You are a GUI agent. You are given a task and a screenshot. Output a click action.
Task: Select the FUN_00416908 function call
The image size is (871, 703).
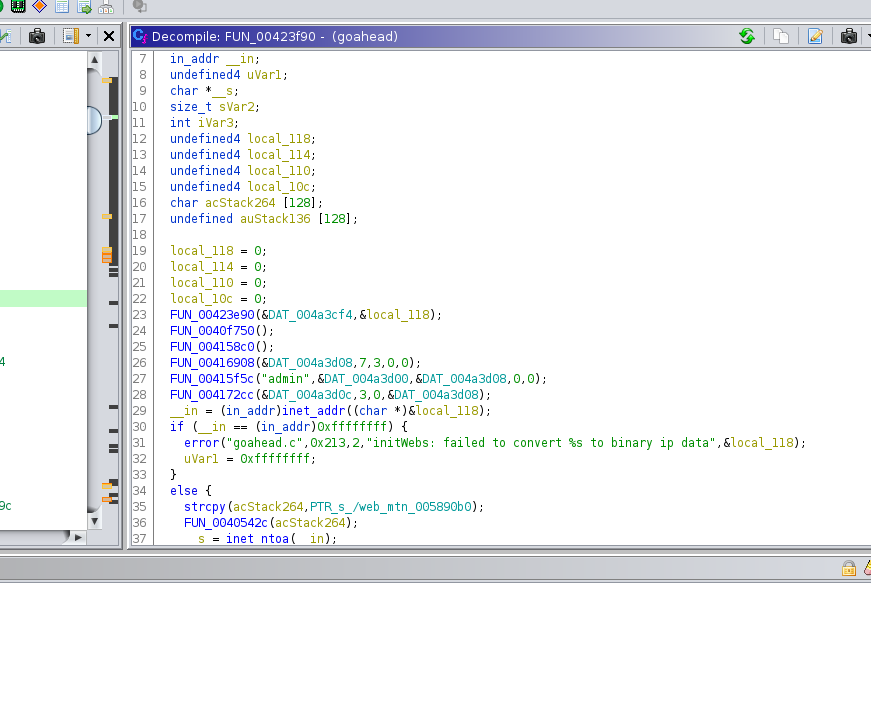click(212, 363)
